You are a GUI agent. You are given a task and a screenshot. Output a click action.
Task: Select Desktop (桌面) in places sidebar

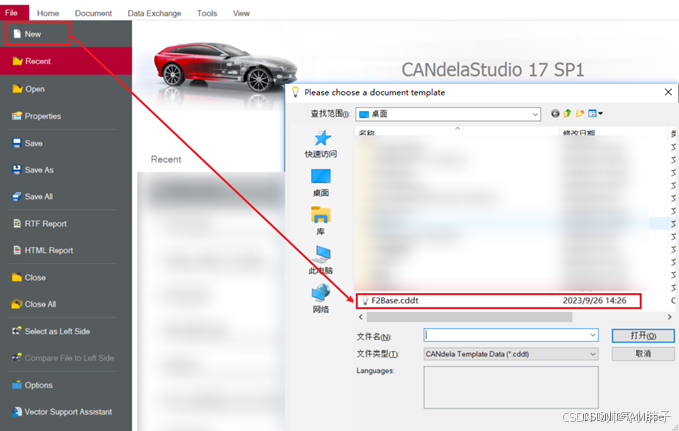pyautogui.click(x=321, y=182)
